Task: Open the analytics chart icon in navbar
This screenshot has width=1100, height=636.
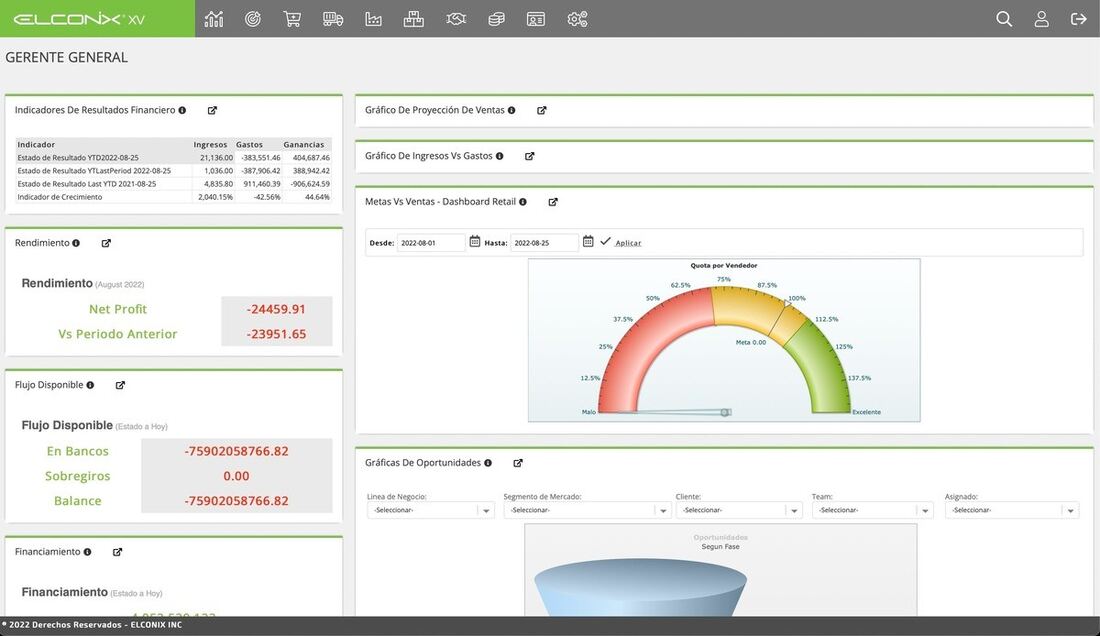Action: [214, 19]
